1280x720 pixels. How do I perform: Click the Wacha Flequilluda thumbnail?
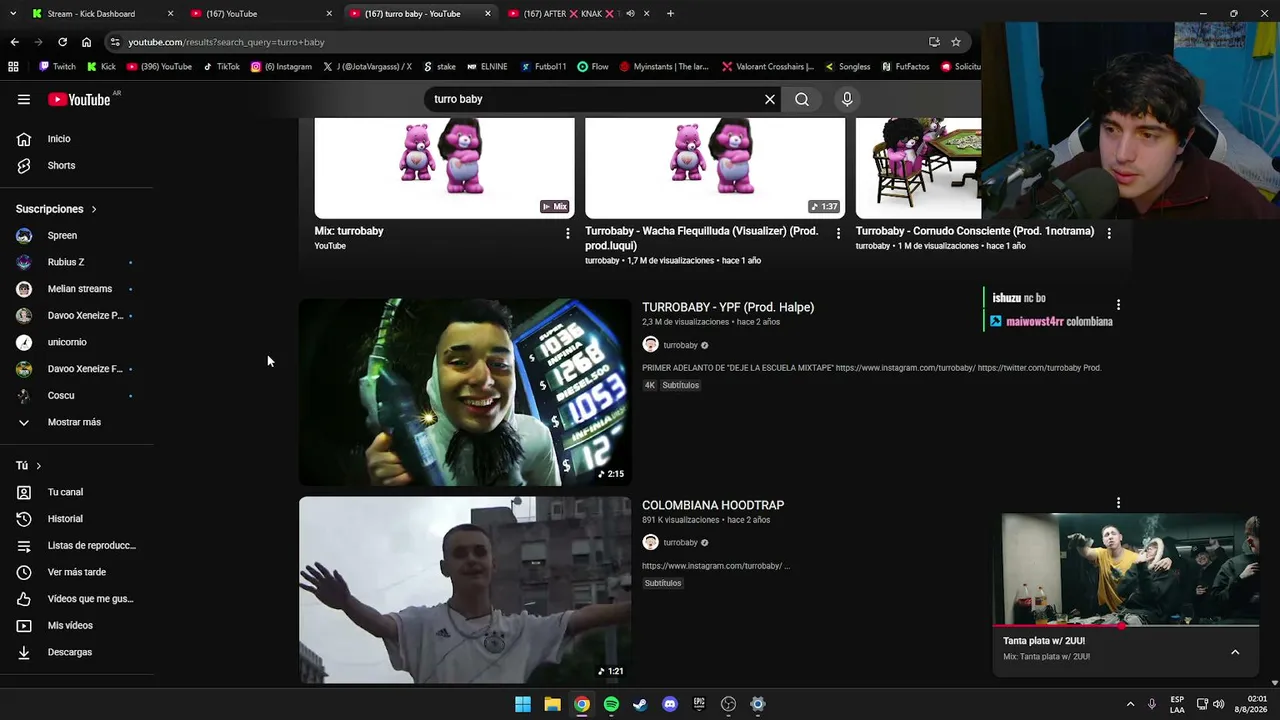[715, 168]
